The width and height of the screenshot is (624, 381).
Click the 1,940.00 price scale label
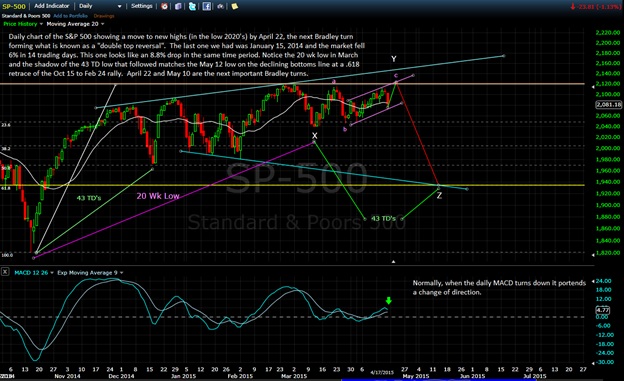(608, 182)
